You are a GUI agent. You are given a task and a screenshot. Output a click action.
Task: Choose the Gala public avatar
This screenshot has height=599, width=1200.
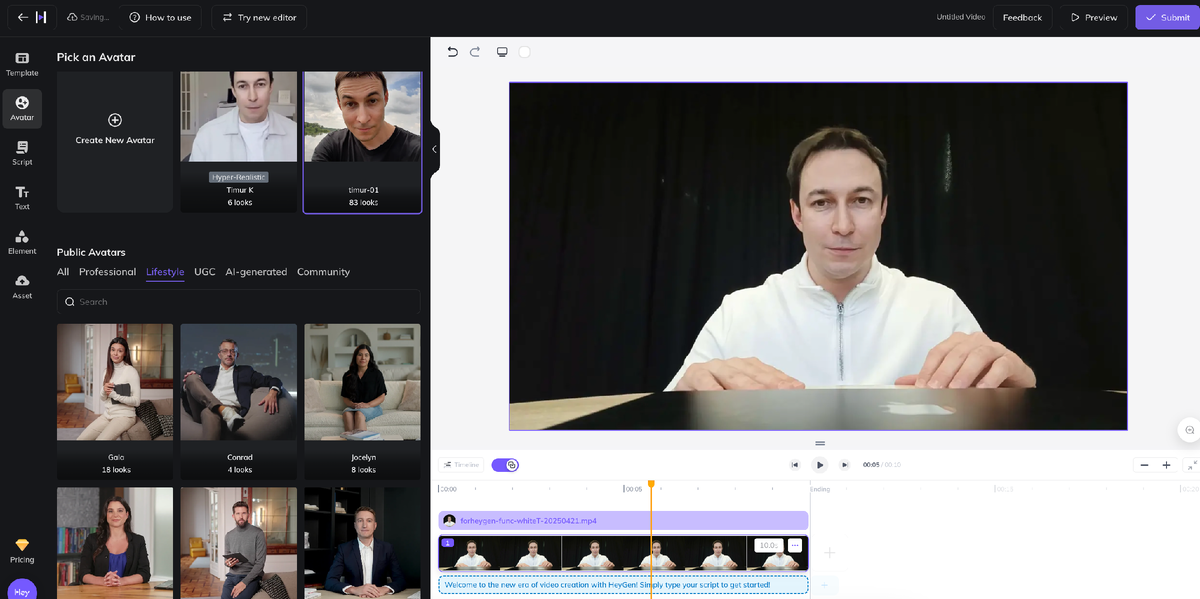[115, 402]
